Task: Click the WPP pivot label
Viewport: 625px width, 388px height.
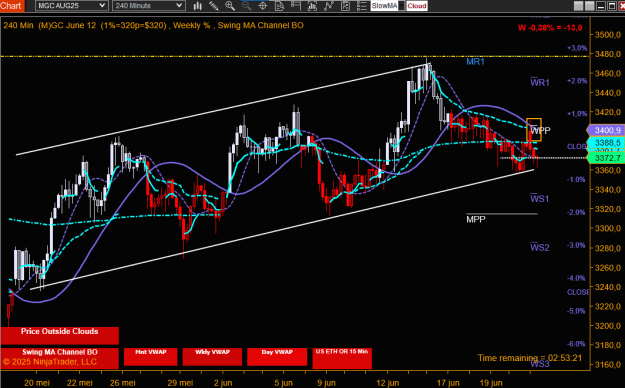Action: (540, 130)
